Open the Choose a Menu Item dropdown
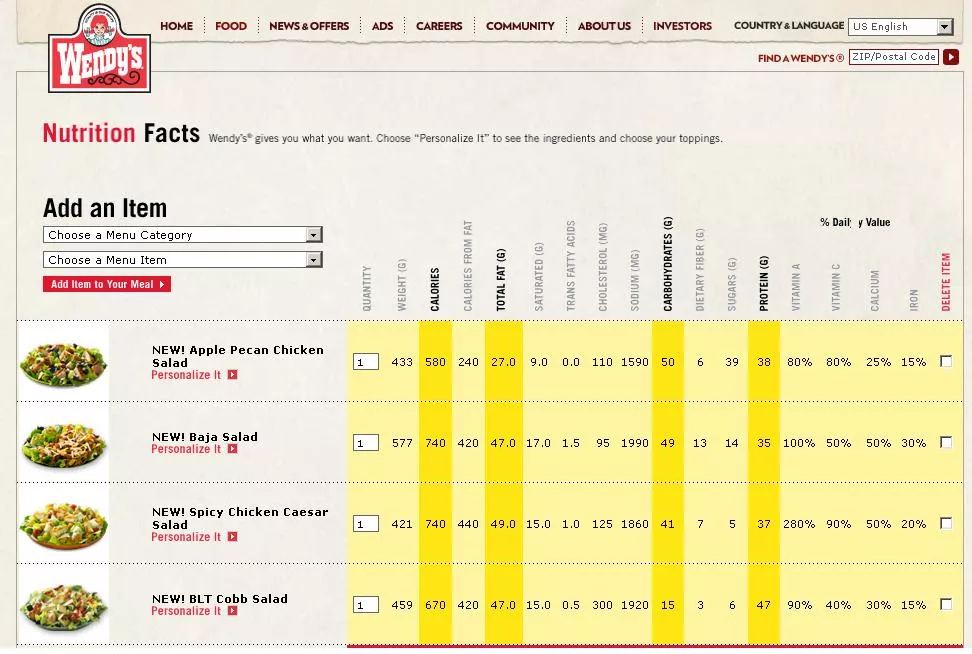972x654 pixels. point(183,260)
